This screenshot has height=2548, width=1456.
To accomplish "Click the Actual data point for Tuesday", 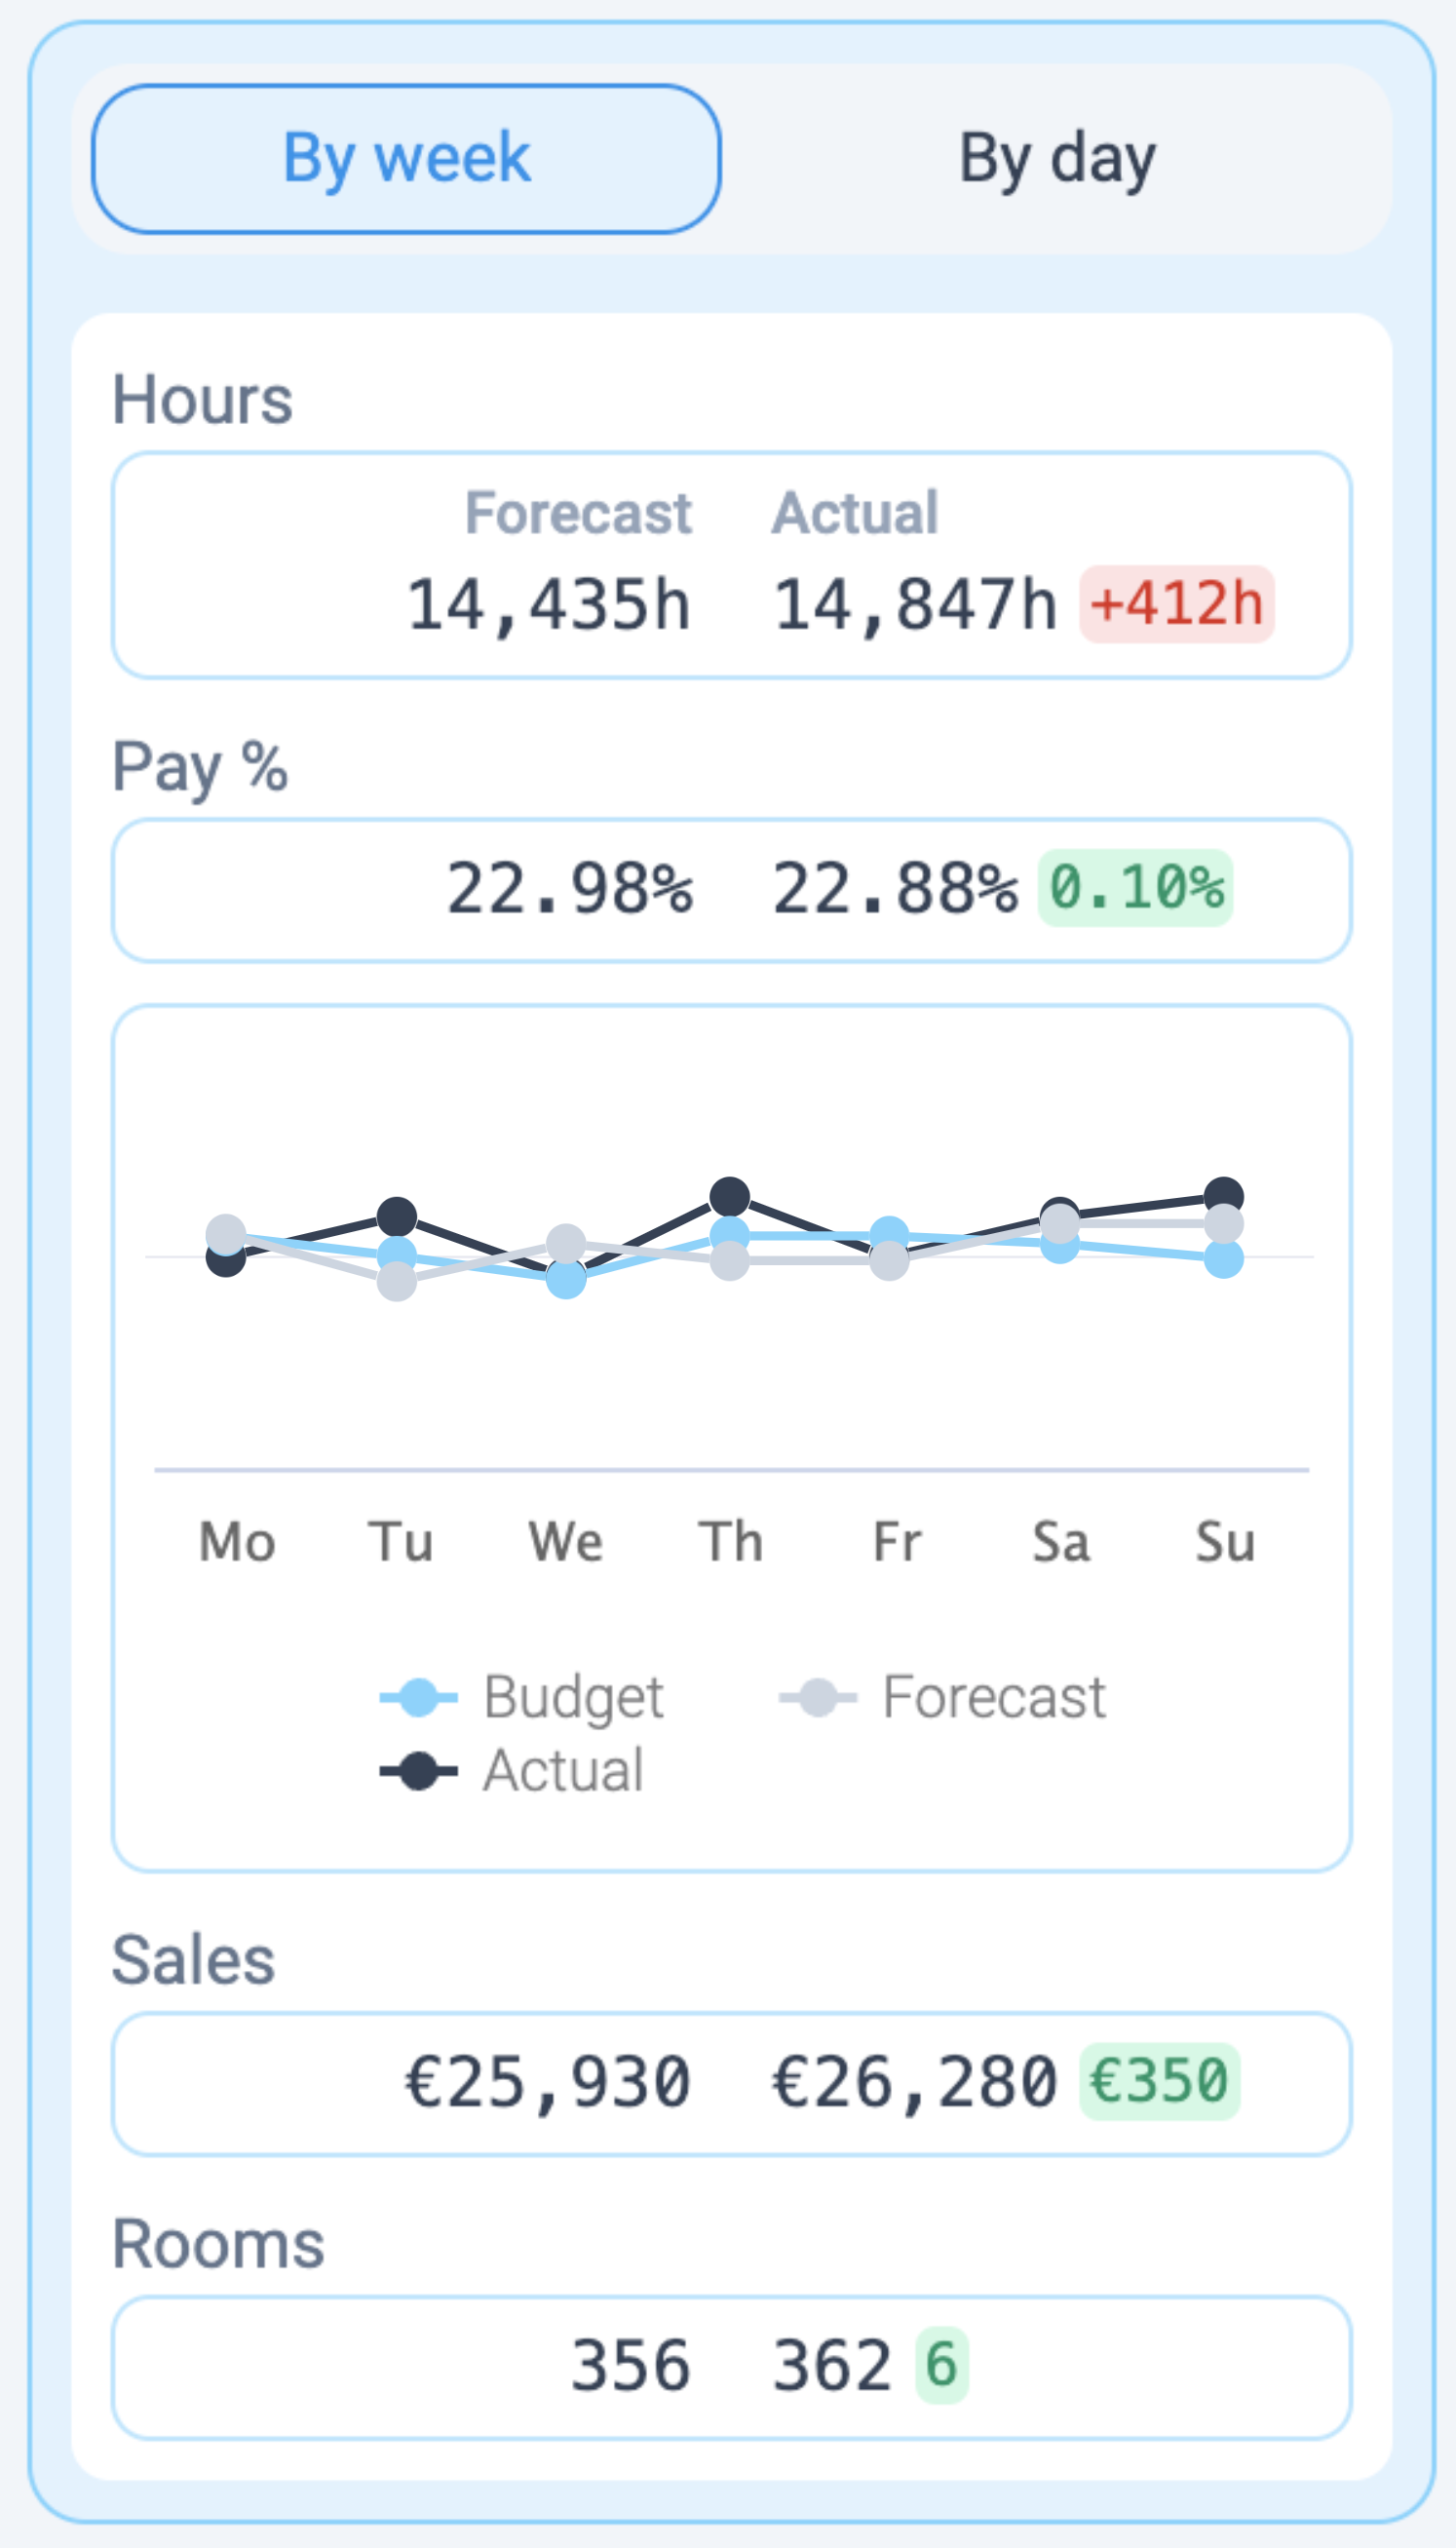I will 397,1217.
